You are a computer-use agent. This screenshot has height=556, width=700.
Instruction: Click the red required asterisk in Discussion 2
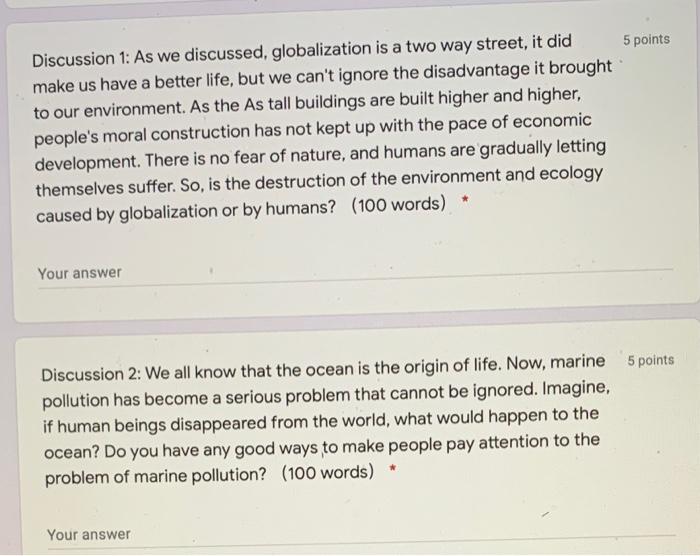[392, 468]
